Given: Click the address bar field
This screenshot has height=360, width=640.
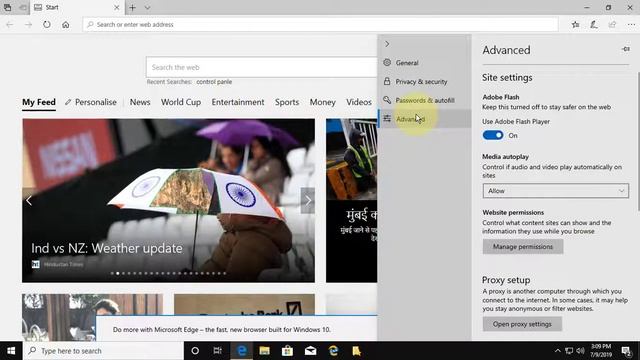Looking at the screenshot, I should (320, 24).
